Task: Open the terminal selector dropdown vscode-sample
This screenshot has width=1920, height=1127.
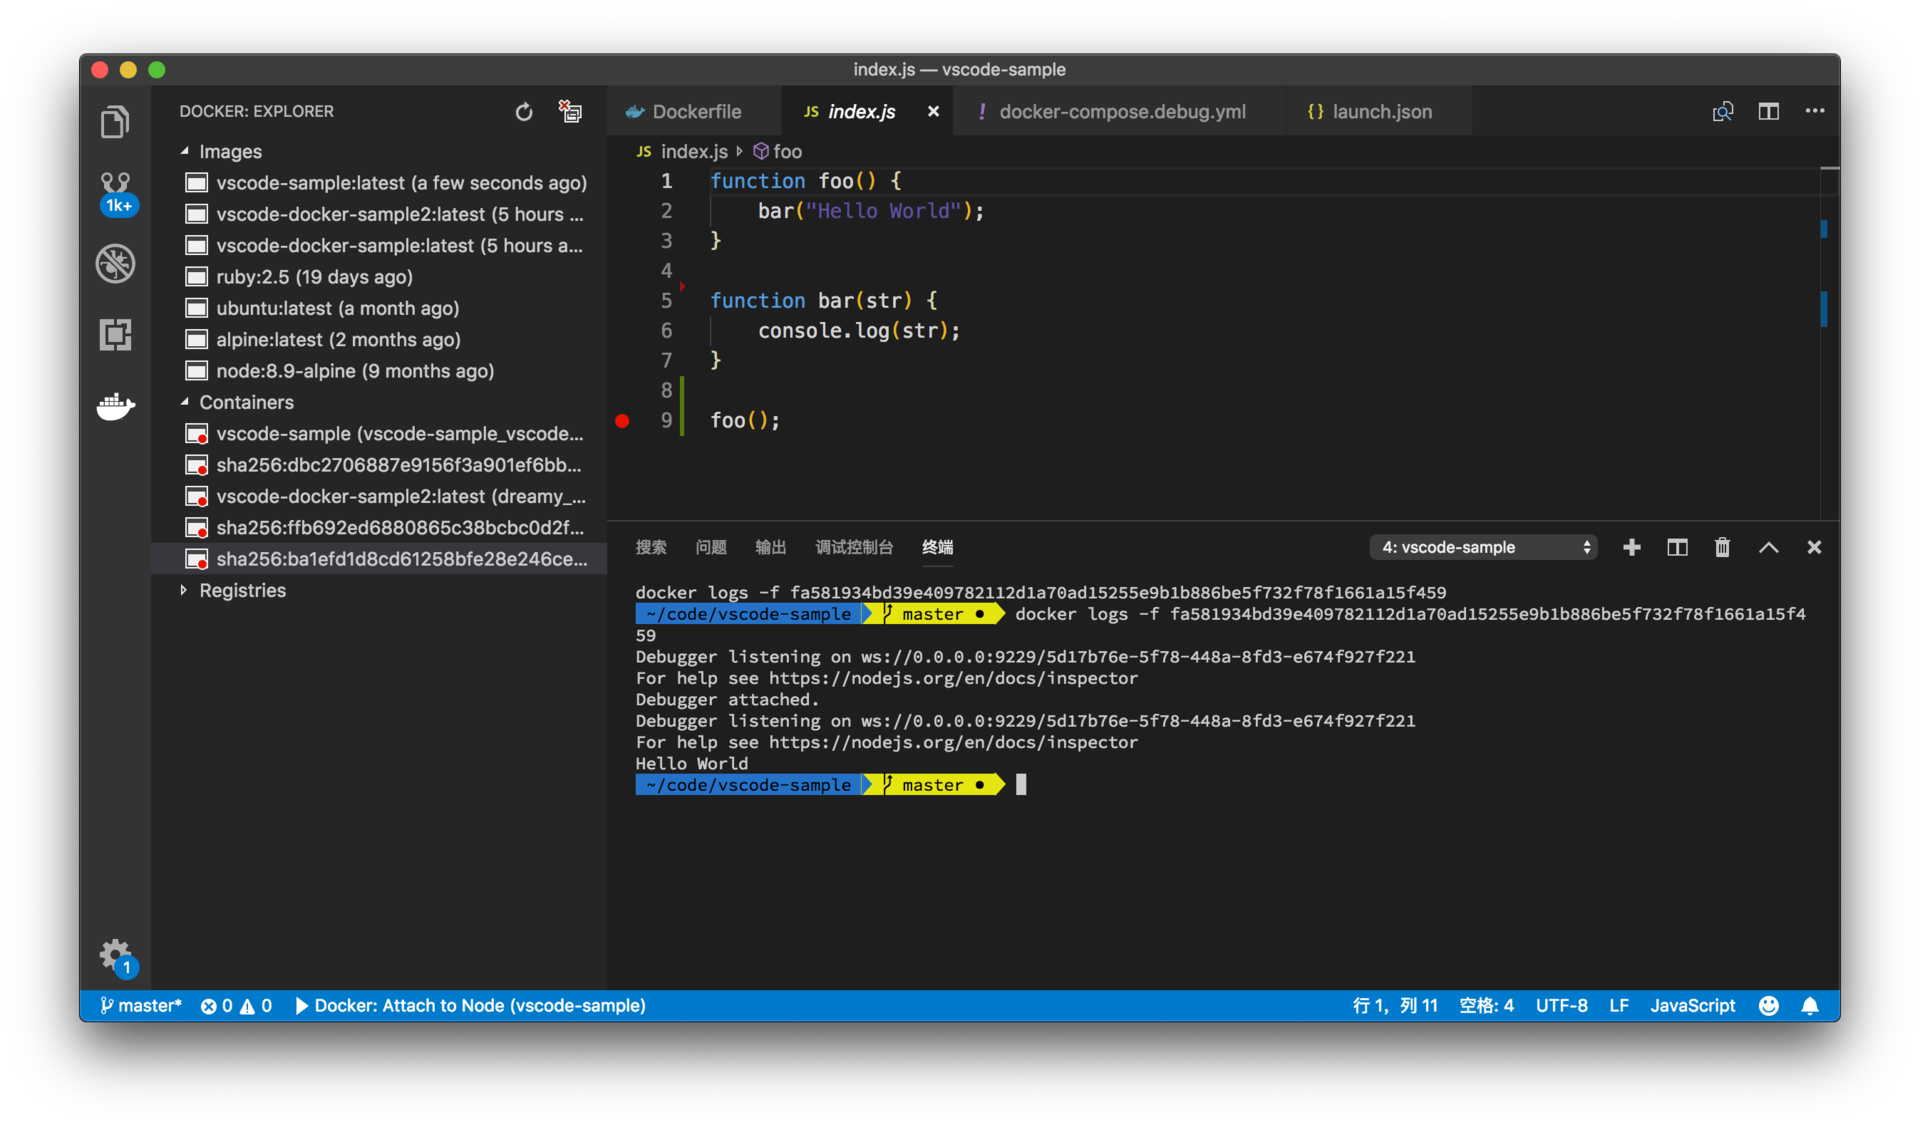Action: 1482,547
